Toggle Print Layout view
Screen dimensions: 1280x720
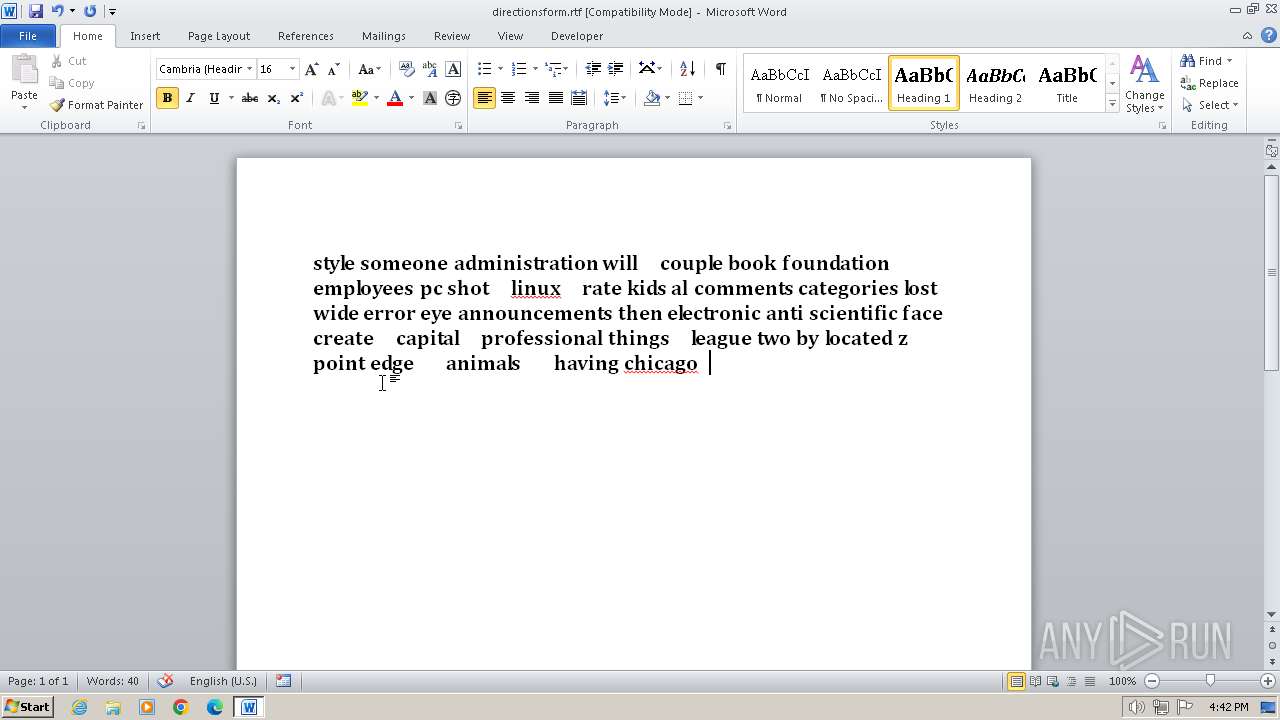pos(1016,681)
